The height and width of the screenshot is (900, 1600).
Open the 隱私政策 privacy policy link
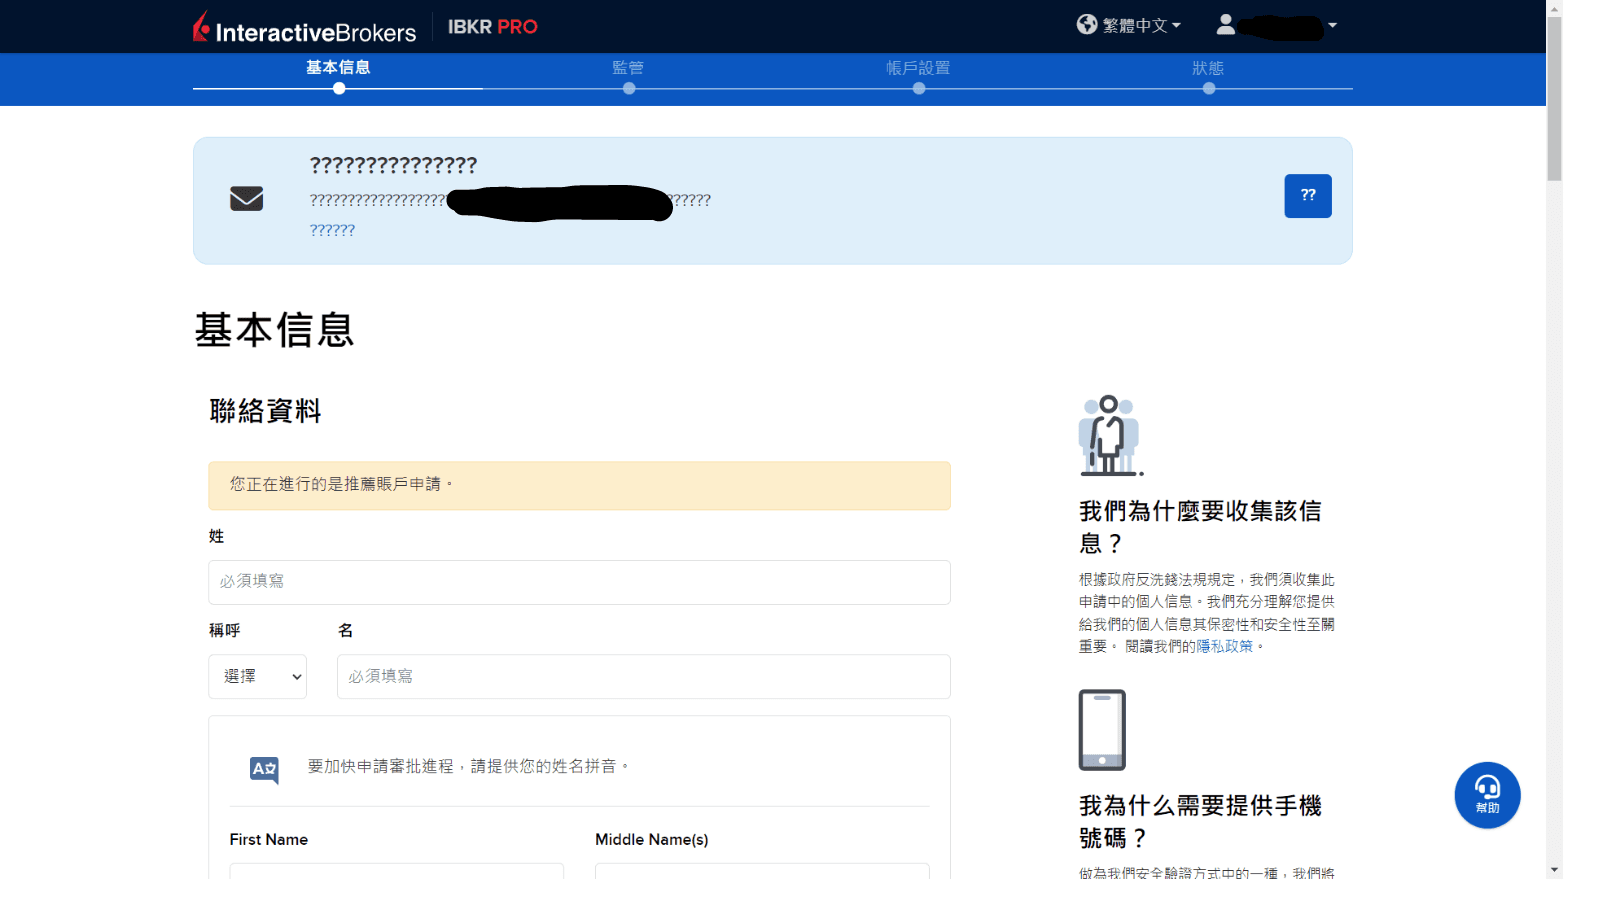[x=1226, y=645]
